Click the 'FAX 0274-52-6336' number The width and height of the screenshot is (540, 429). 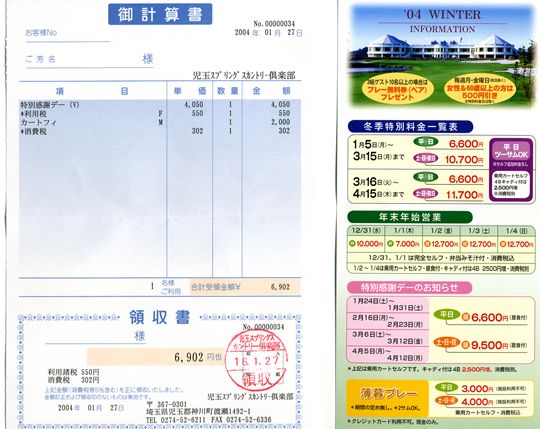tap(240, 420)
